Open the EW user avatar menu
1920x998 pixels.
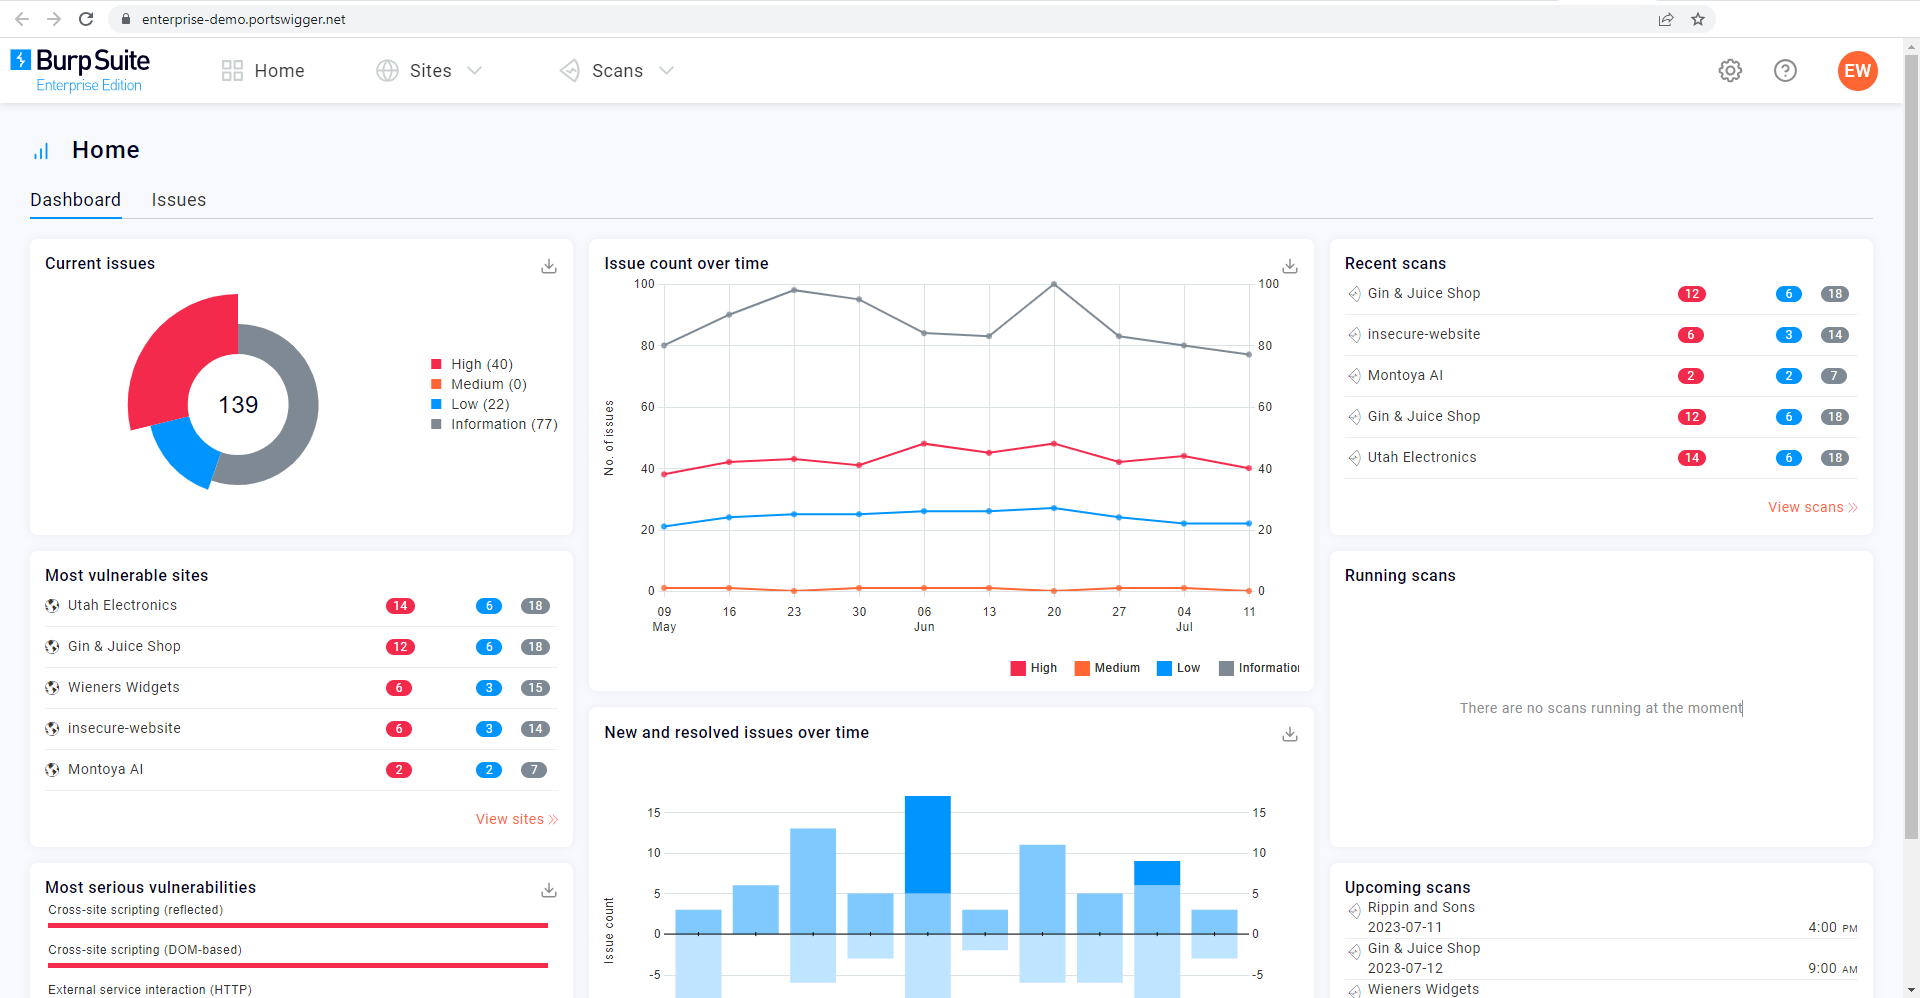(1857, 71)
